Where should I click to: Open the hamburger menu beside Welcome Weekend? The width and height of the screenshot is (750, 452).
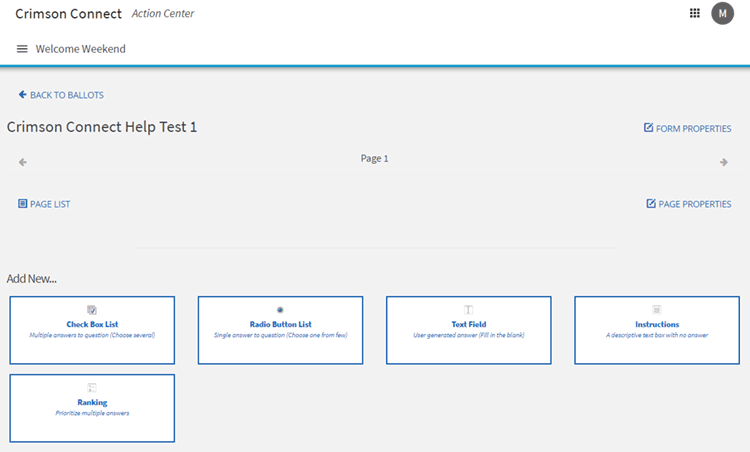point(22,49)
